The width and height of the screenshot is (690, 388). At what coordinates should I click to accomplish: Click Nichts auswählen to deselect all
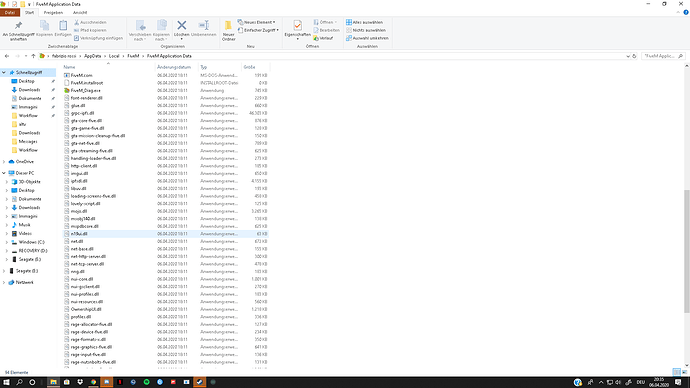(366, 30)
